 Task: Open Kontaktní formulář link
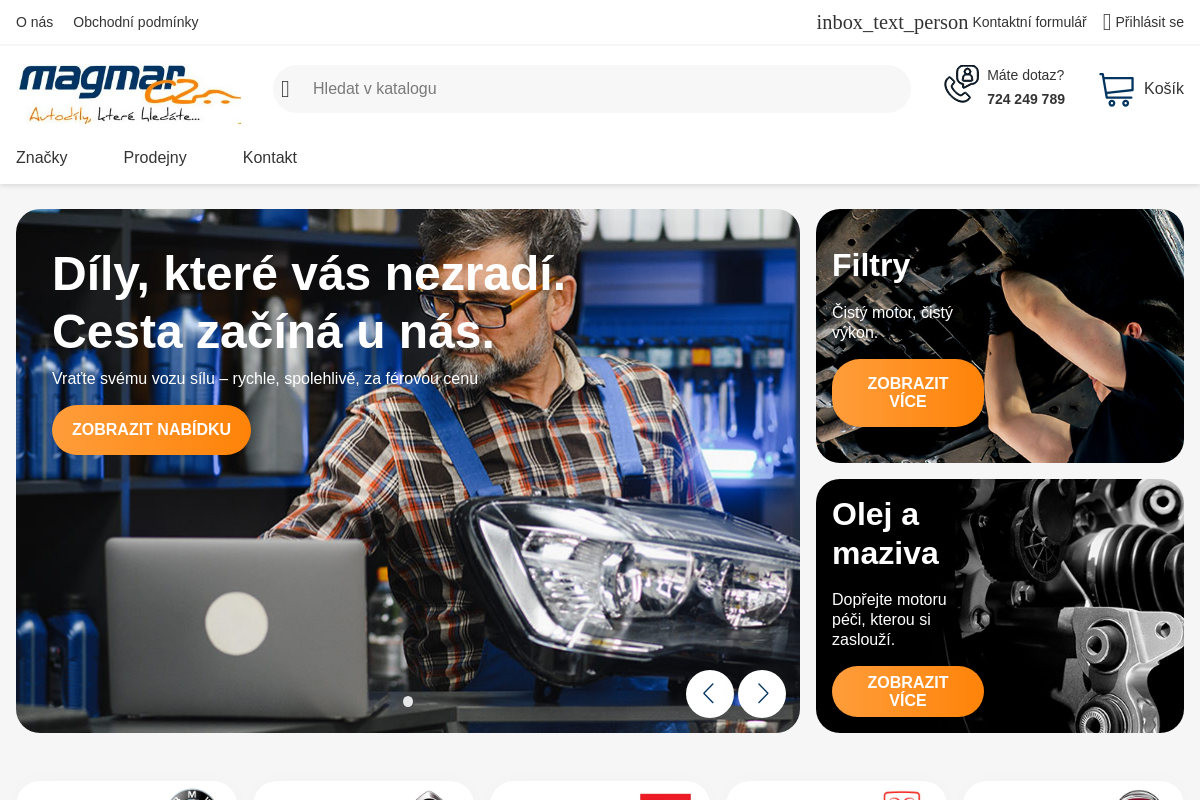point(1029,22)
